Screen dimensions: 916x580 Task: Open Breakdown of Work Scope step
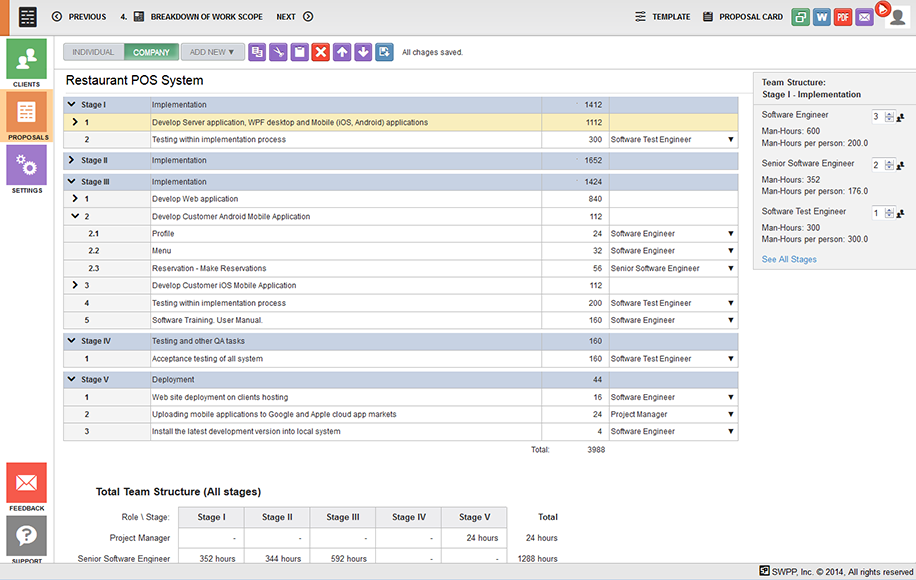(x=197, y=17)
